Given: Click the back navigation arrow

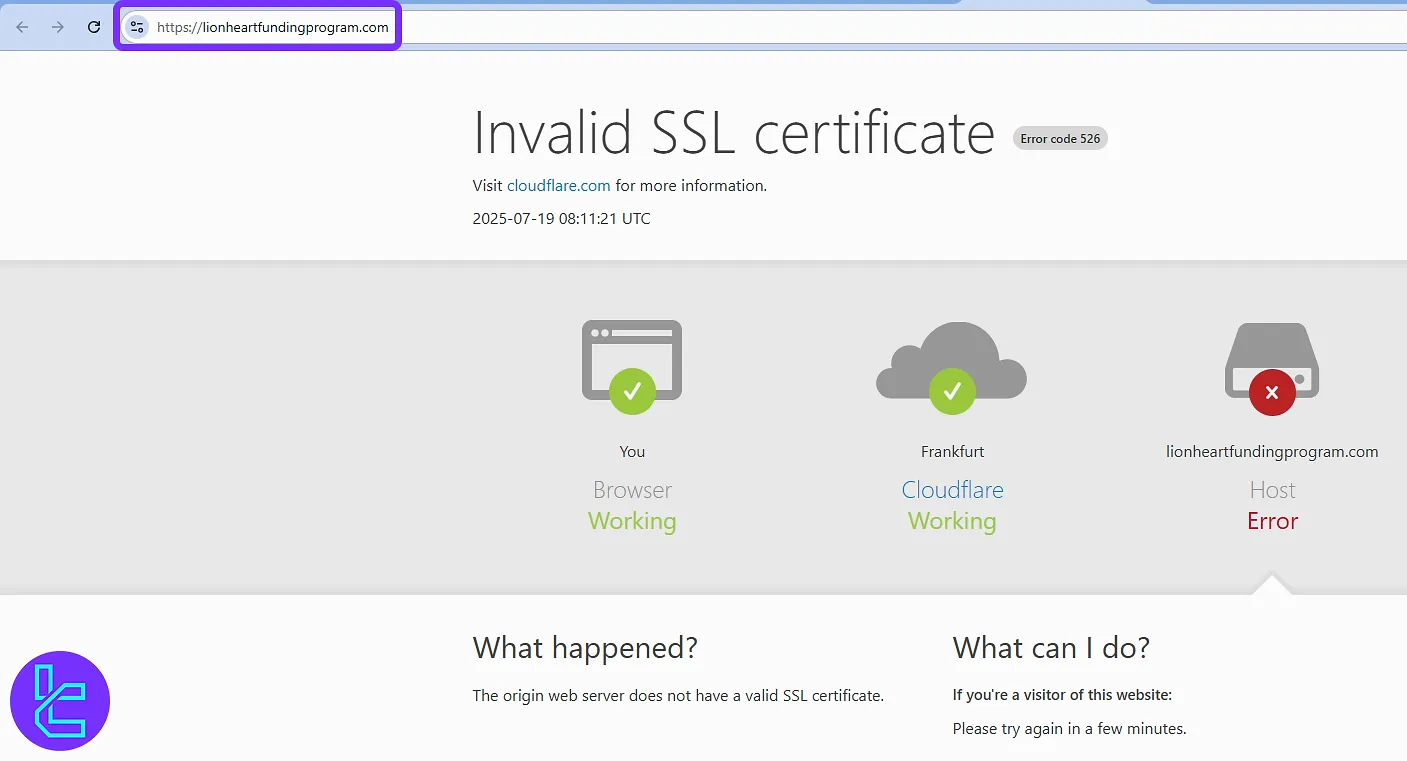Looking at the screenshot, I should click(x=21, y=27).
